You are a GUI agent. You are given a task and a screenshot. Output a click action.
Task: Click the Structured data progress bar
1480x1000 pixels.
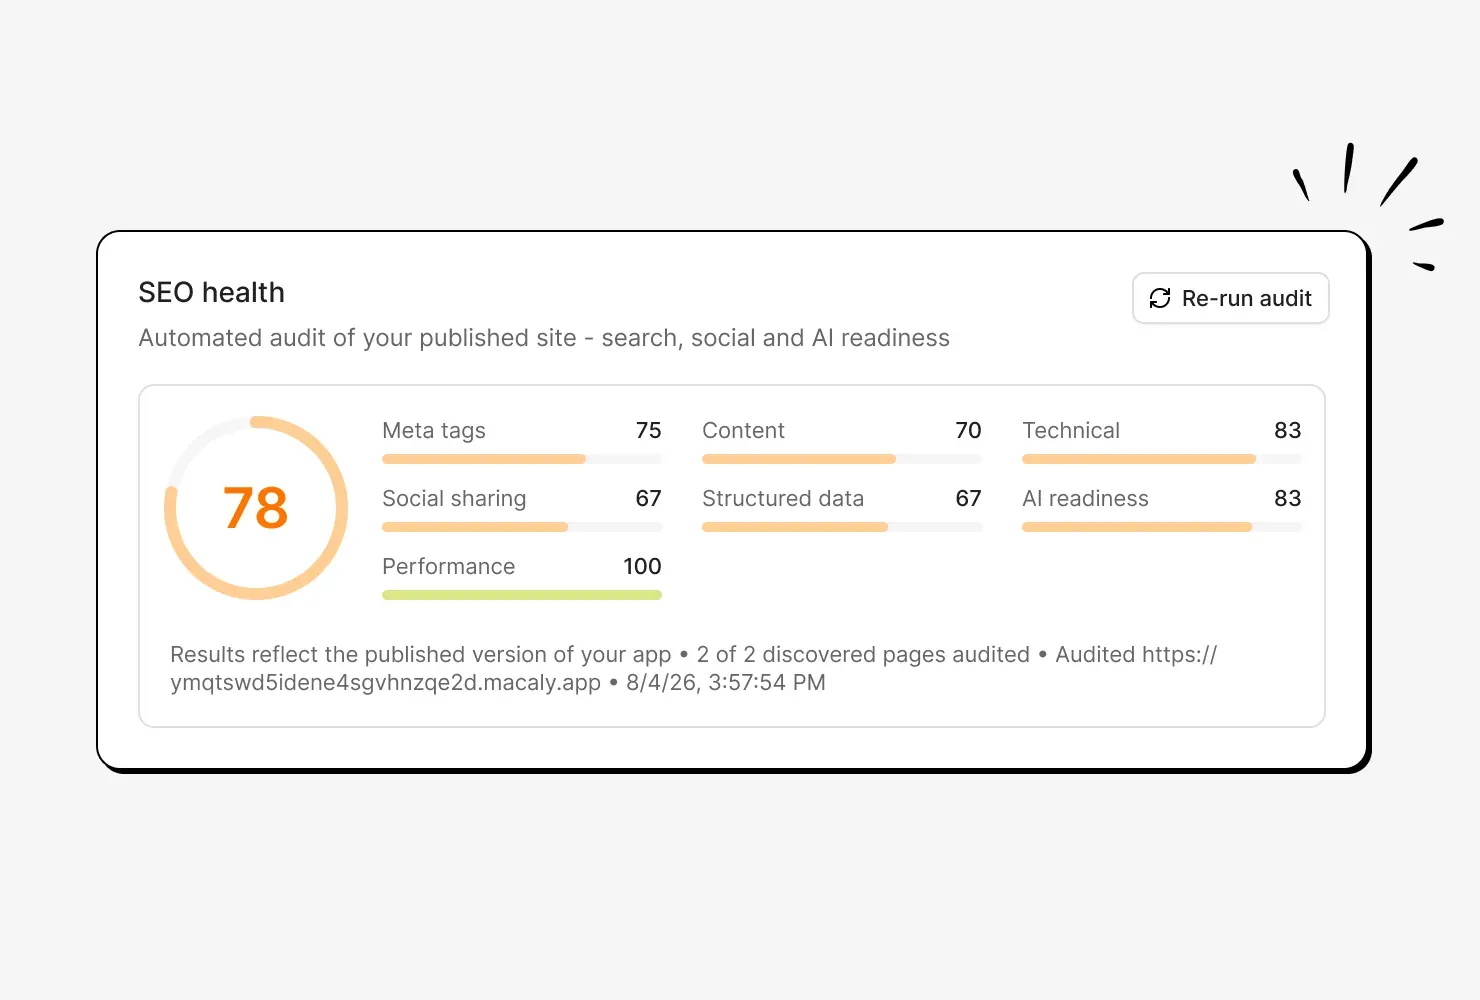pos(842,527)
